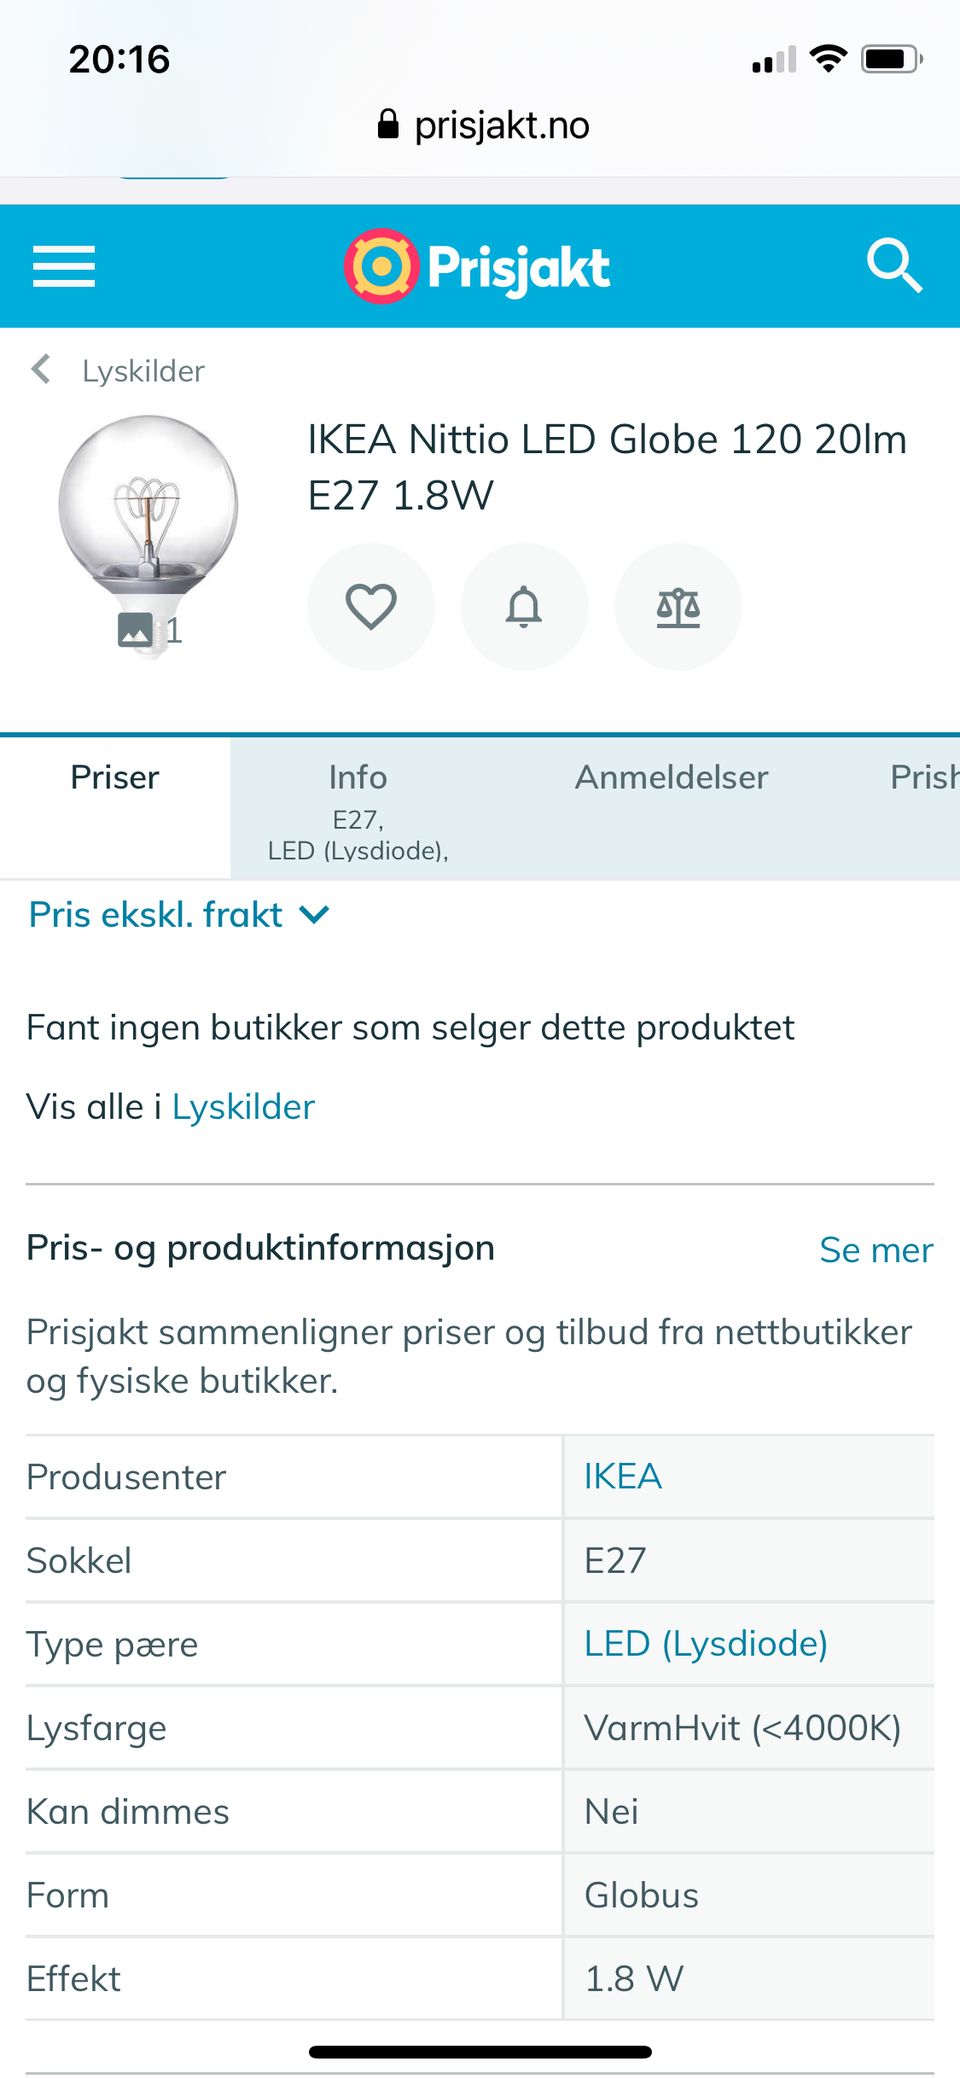Tap the search magnifier icon

coord(893,266)
